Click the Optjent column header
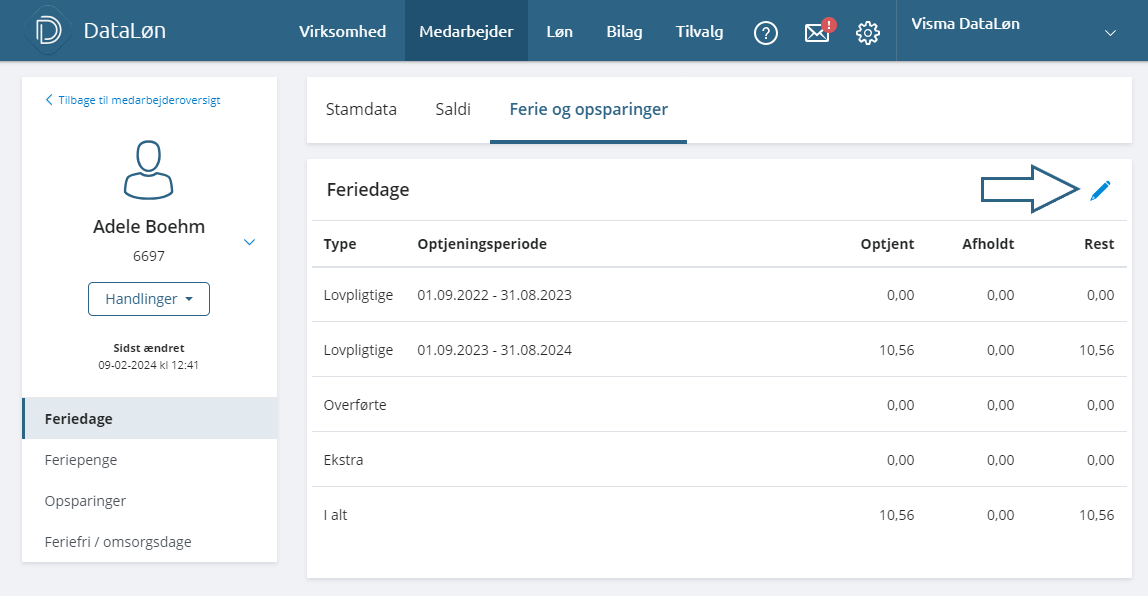This screenshot has height=596, width=1148. click(x=887, y=245)
